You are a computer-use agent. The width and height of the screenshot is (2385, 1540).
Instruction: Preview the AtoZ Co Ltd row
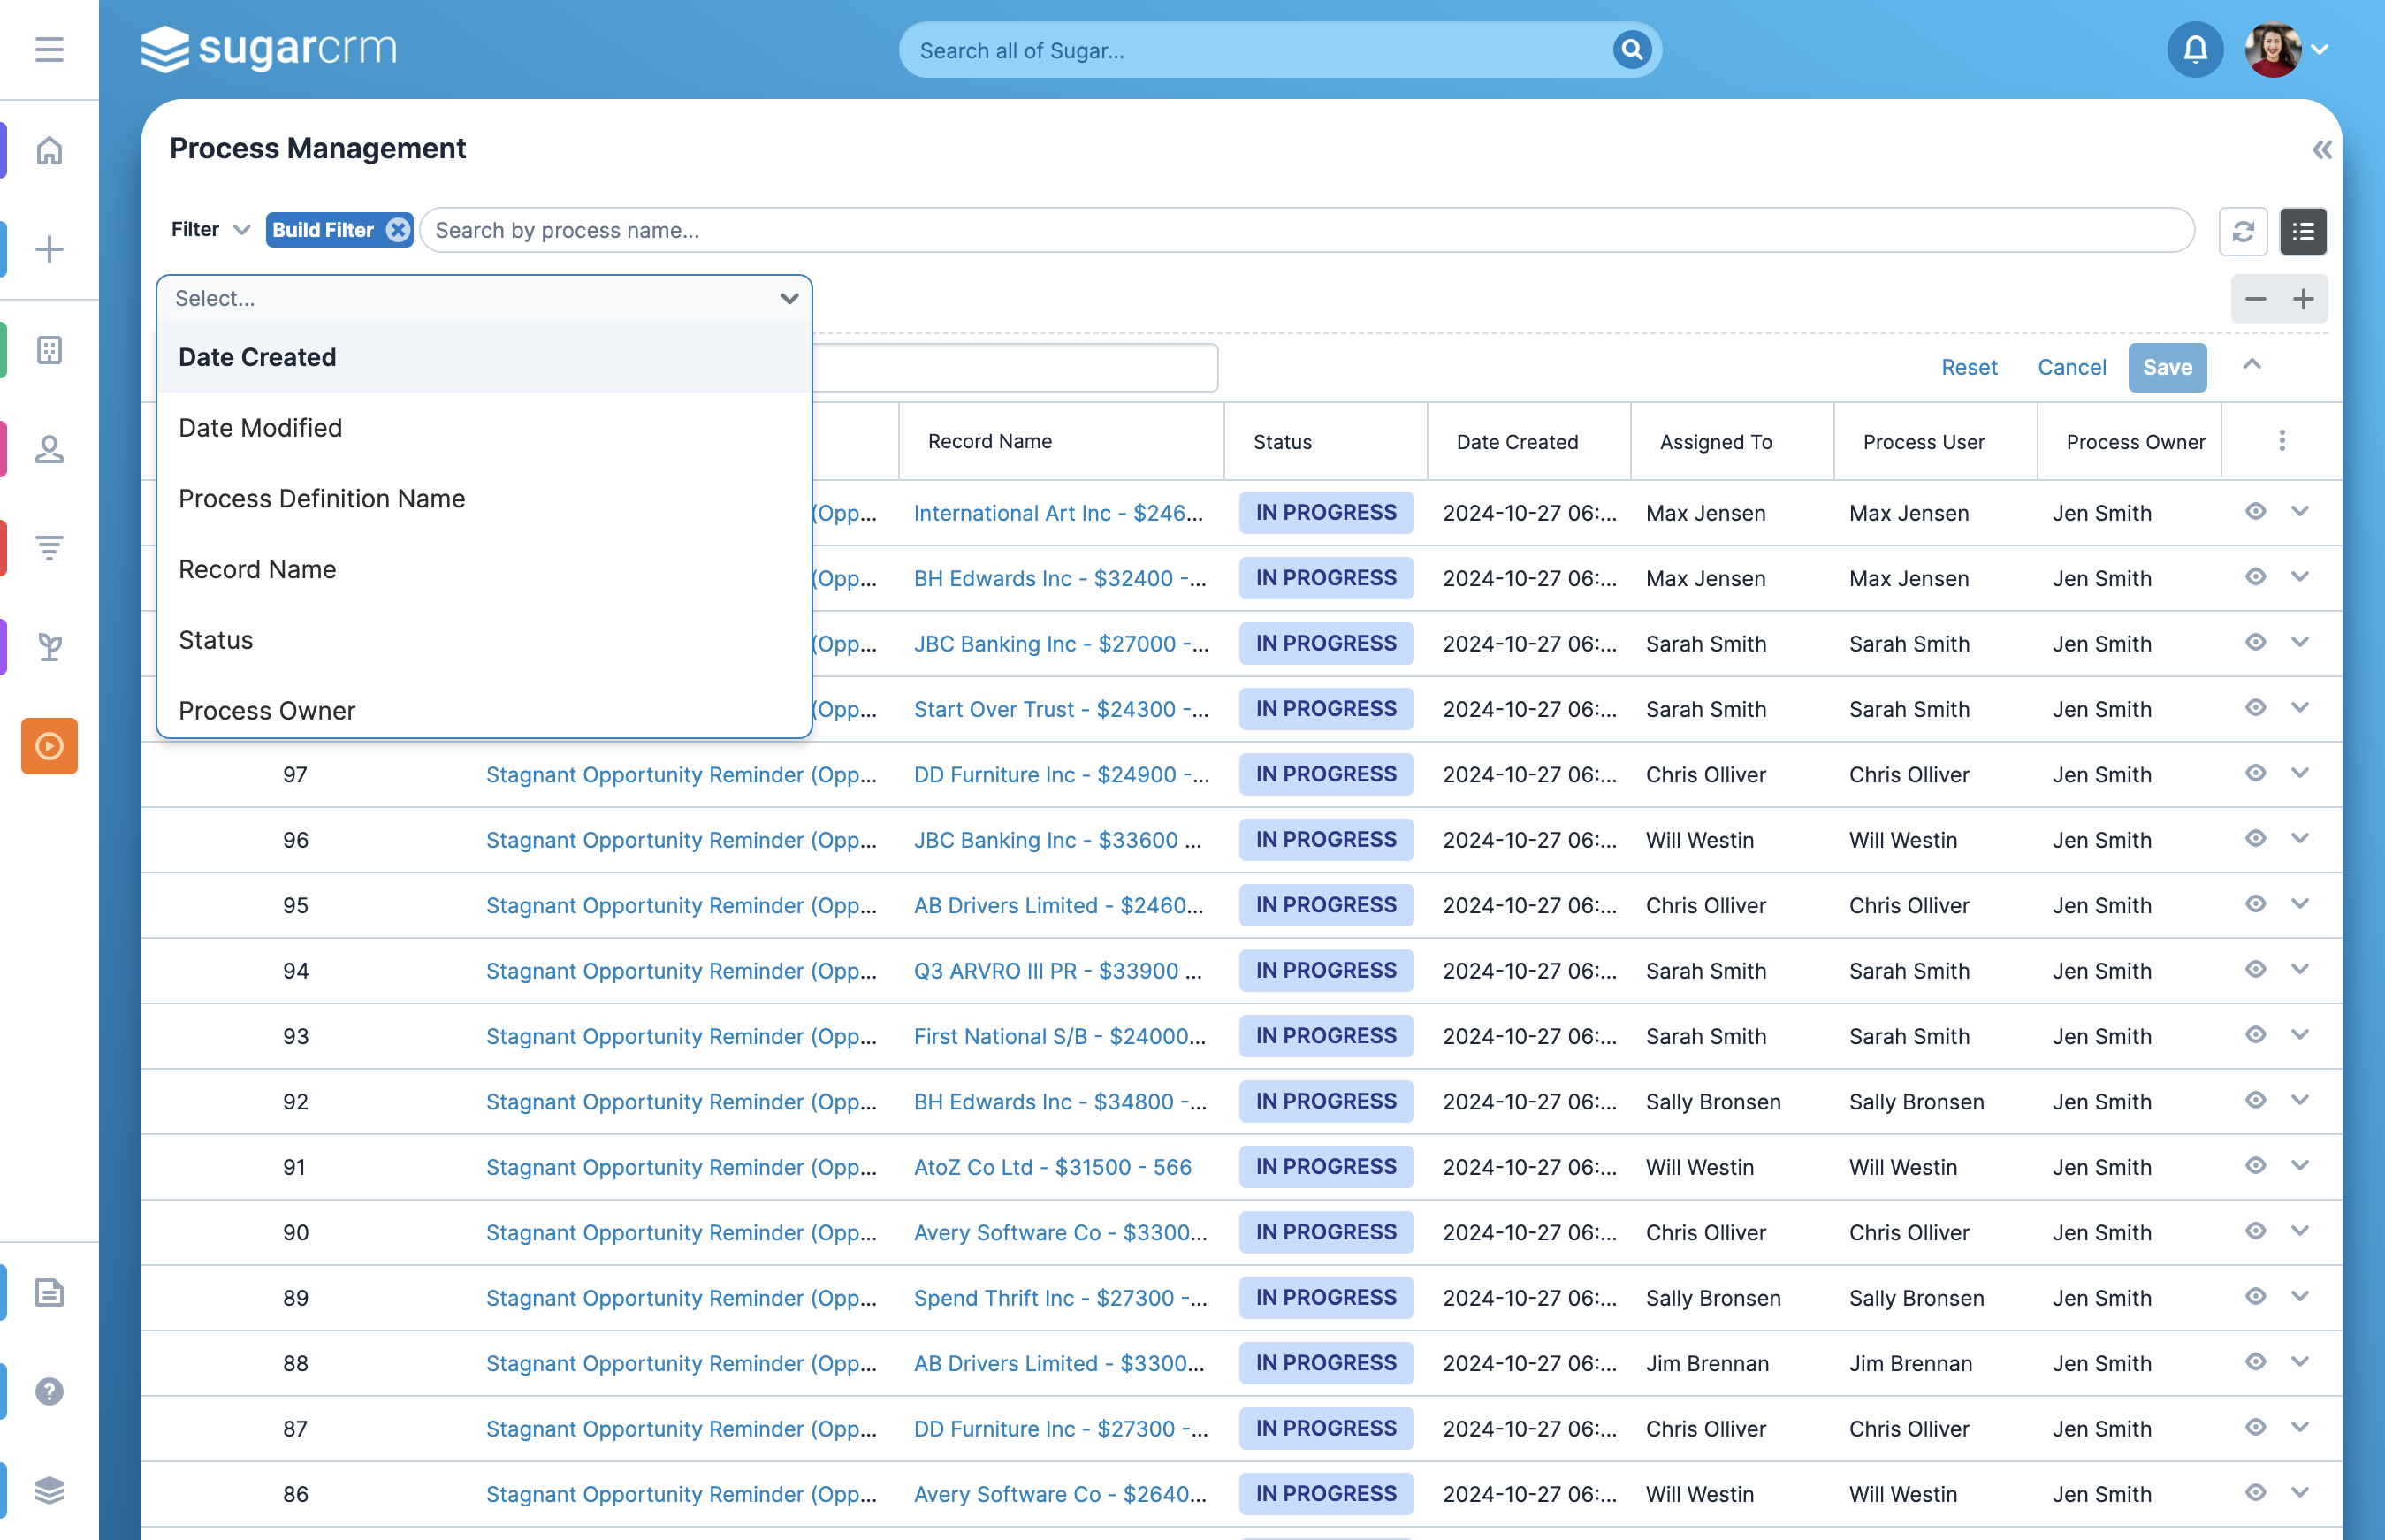[x=2255, y=1166]
